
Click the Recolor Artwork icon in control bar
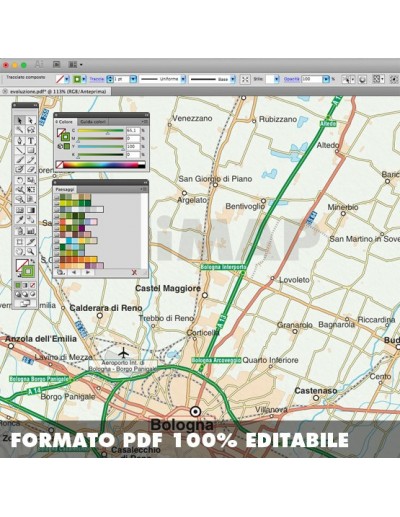click(x=362, y=79)
